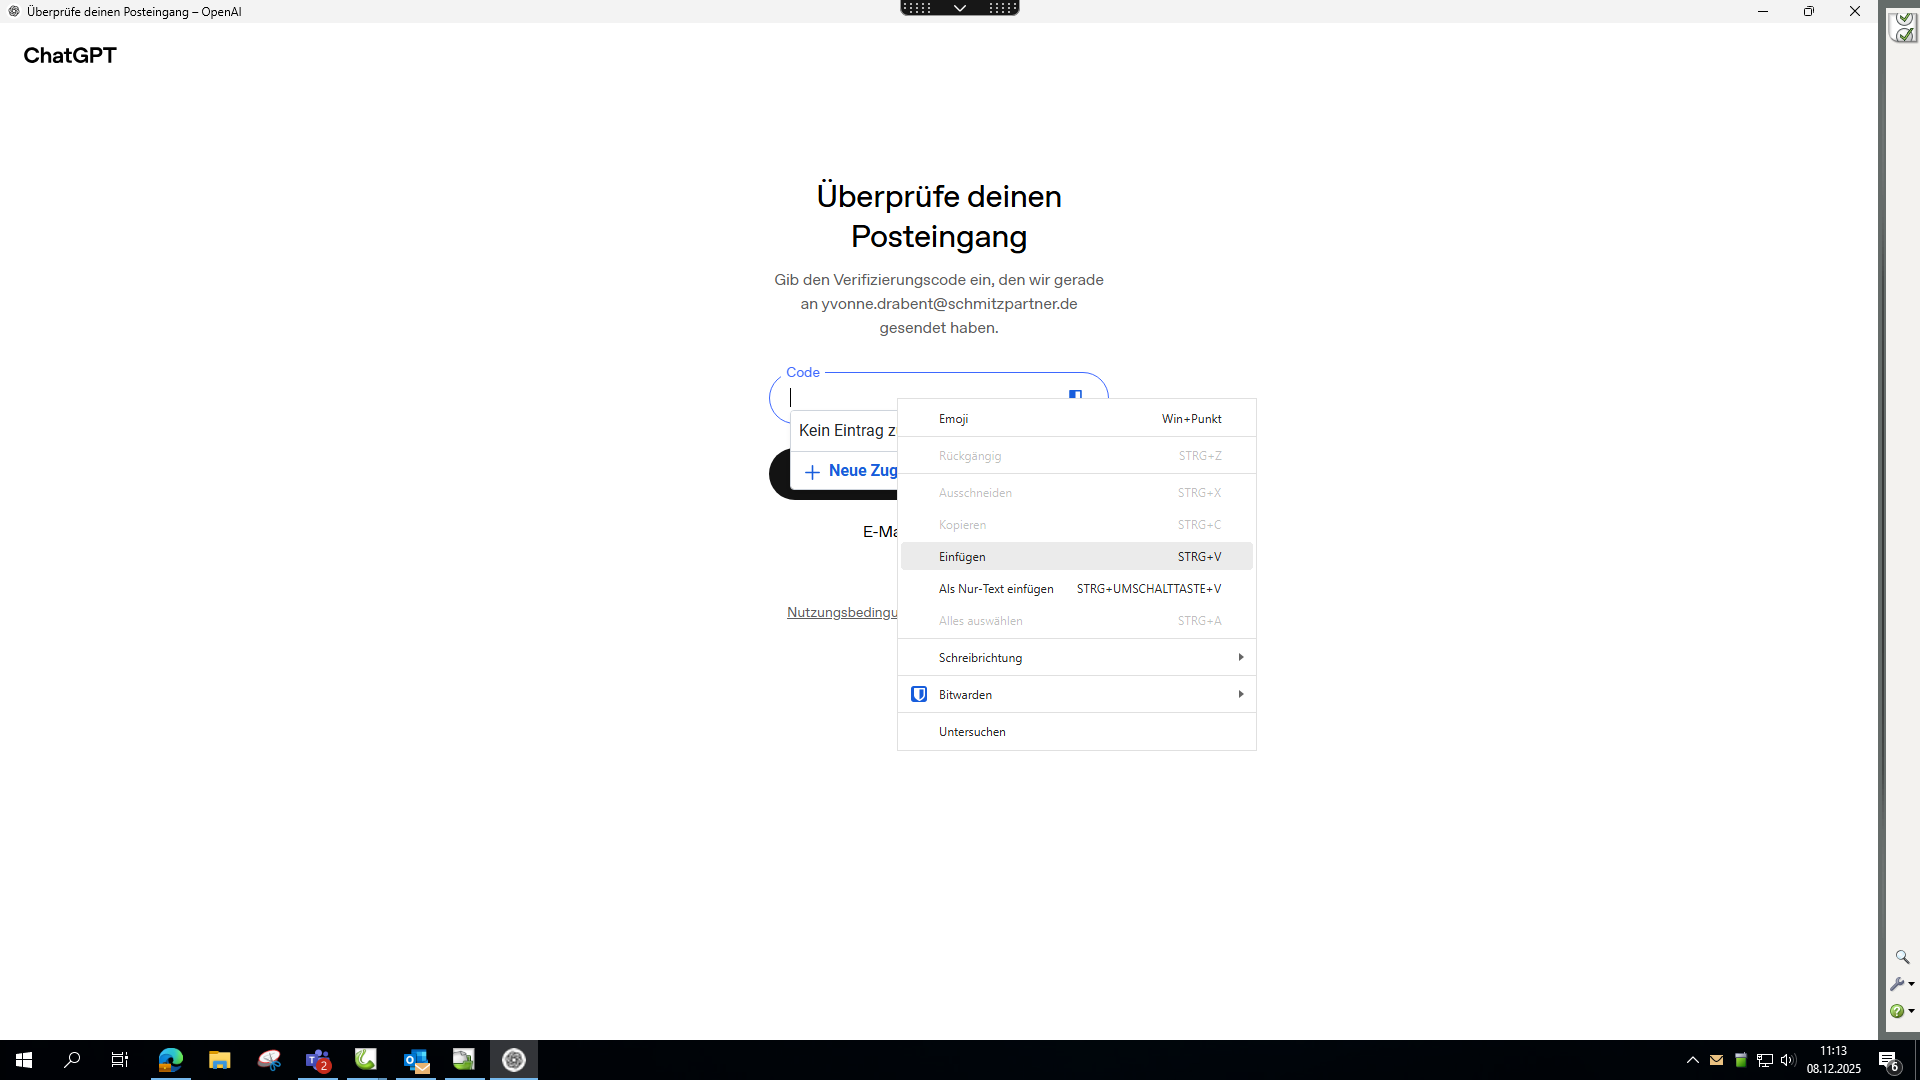Click the checklist icon at top right
This screenshot has height=1080, width=1920.
(x=1902, y=27)
